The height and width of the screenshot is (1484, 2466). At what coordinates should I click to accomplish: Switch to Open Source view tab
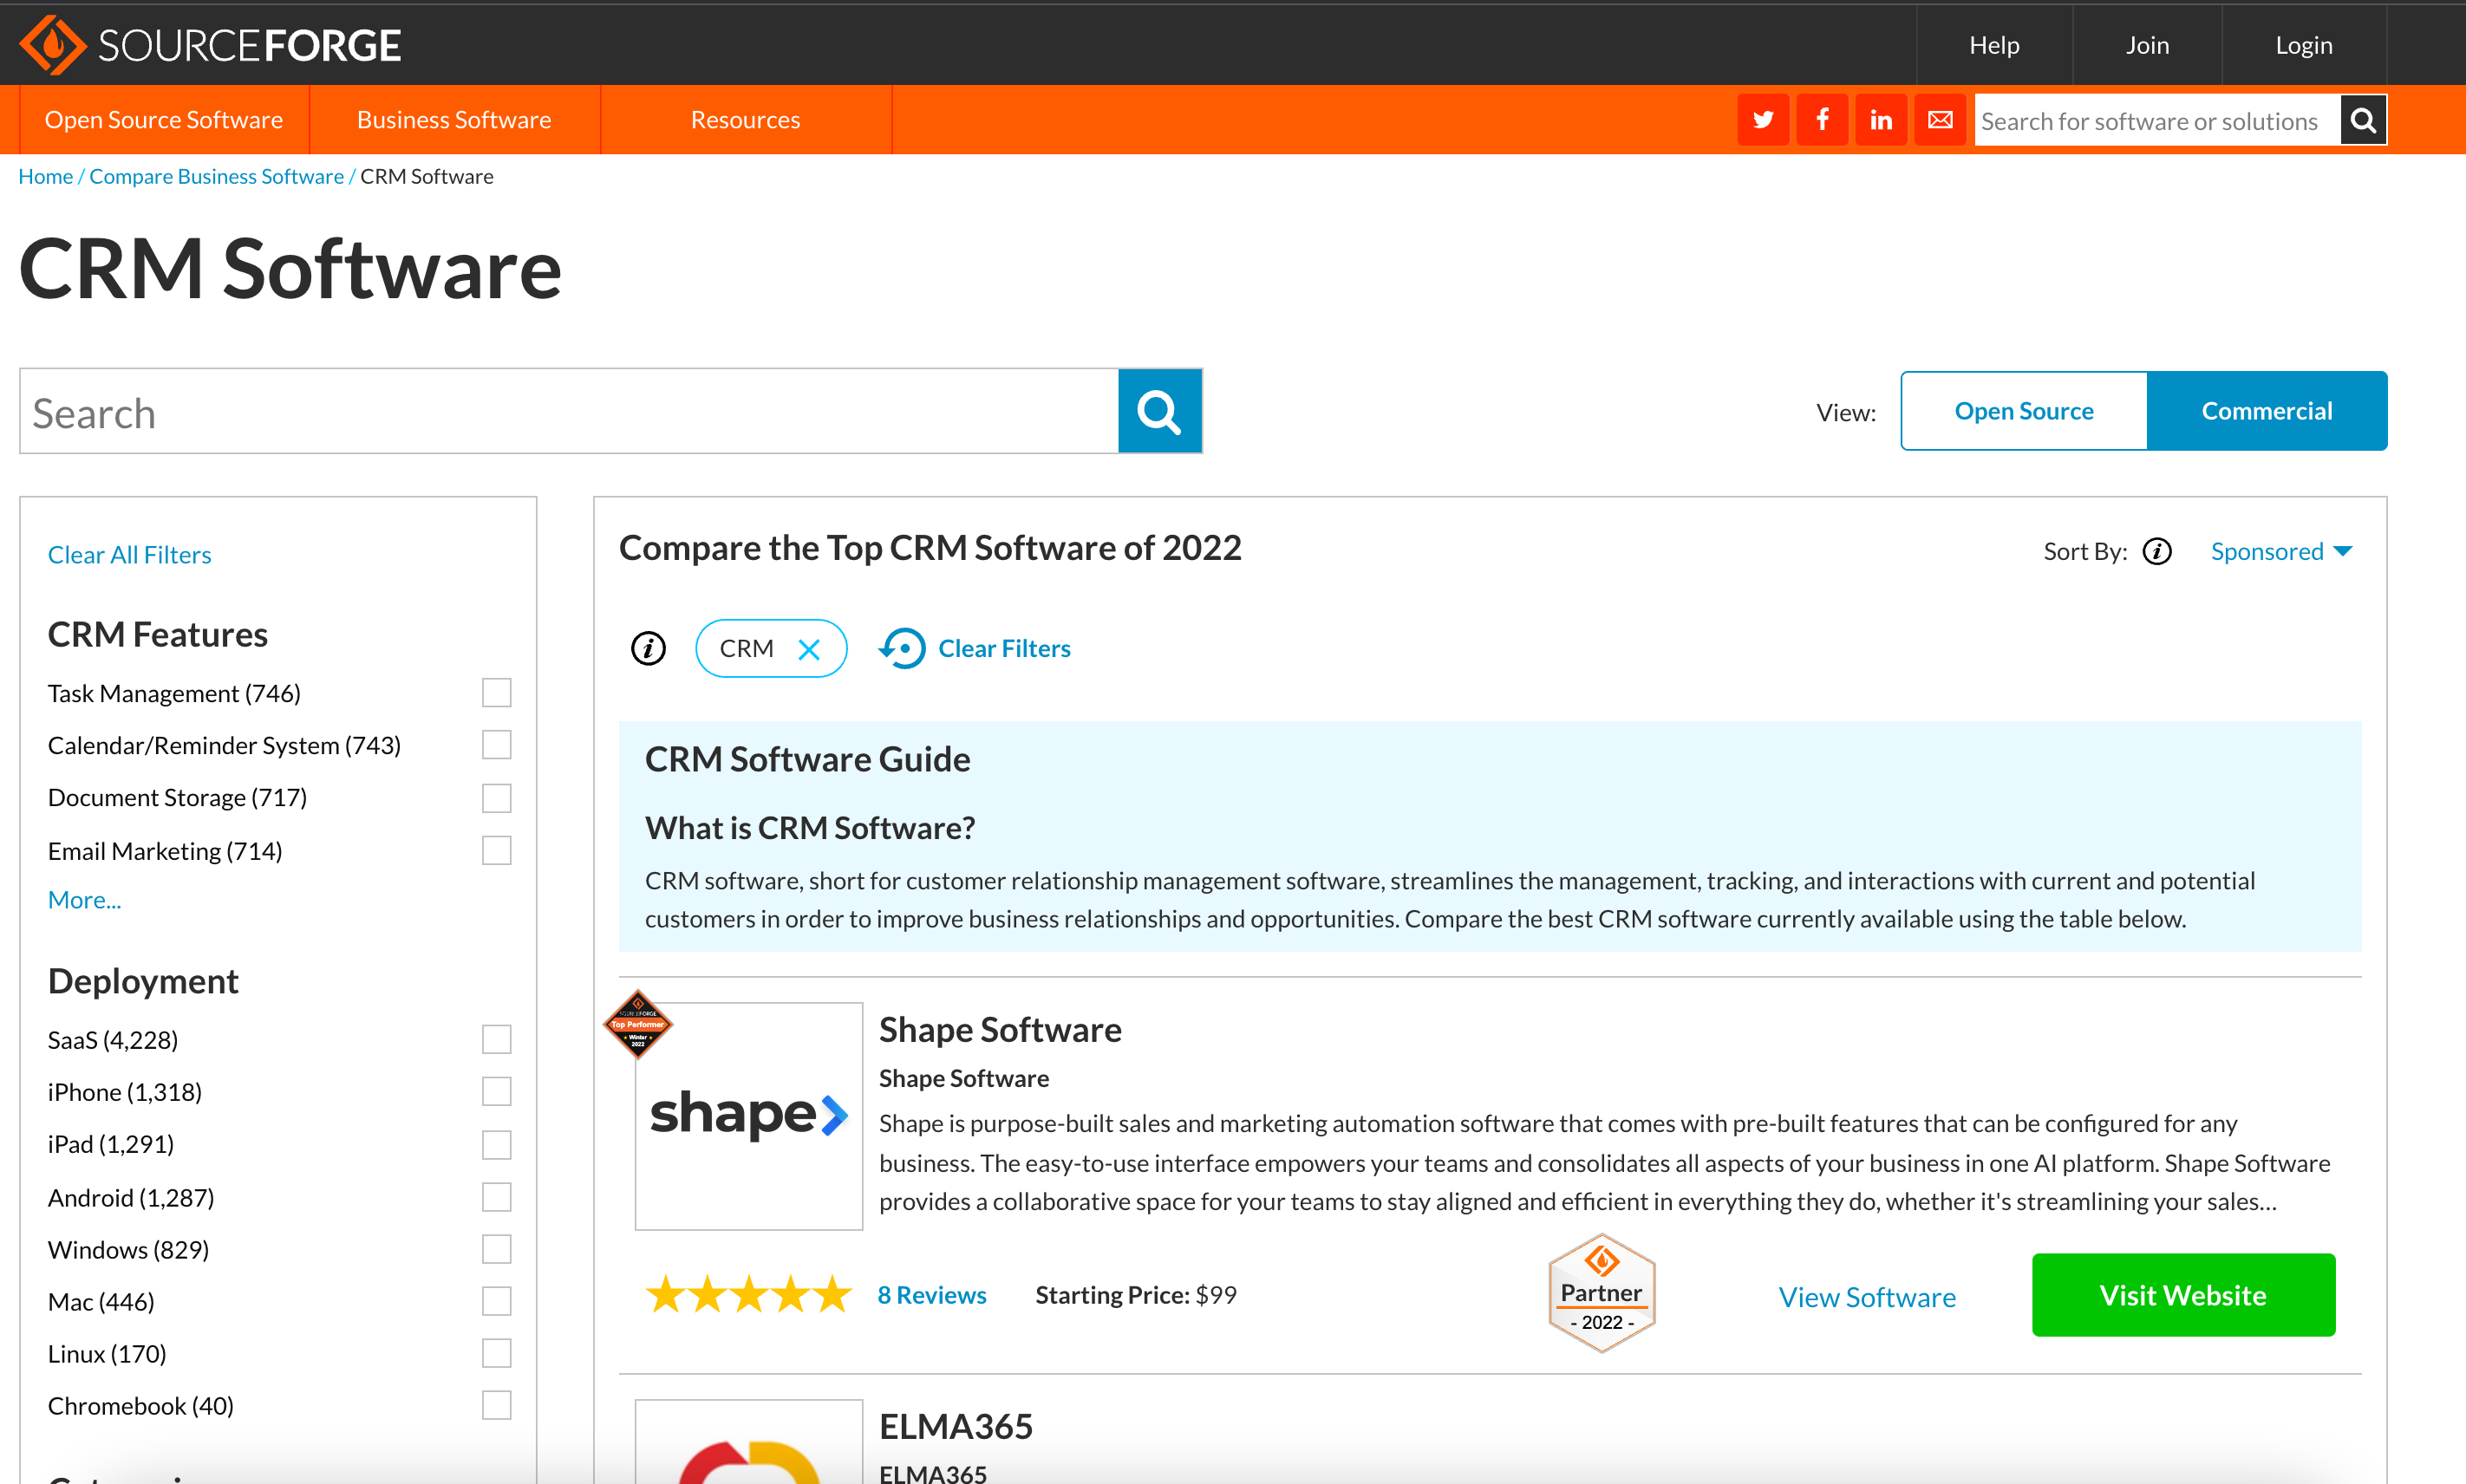click(2023, 411)
